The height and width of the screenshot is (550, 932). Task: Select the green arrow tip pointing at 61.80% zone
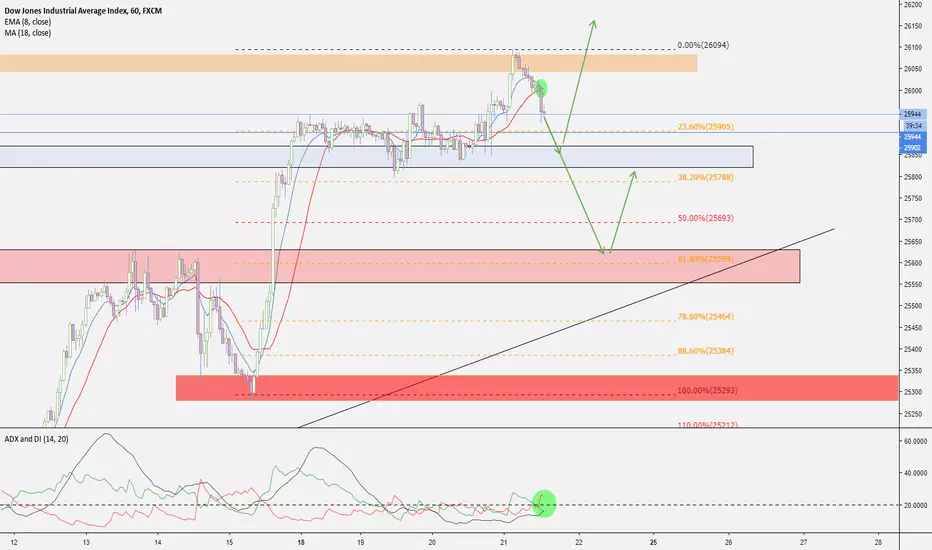pos(603,251)
